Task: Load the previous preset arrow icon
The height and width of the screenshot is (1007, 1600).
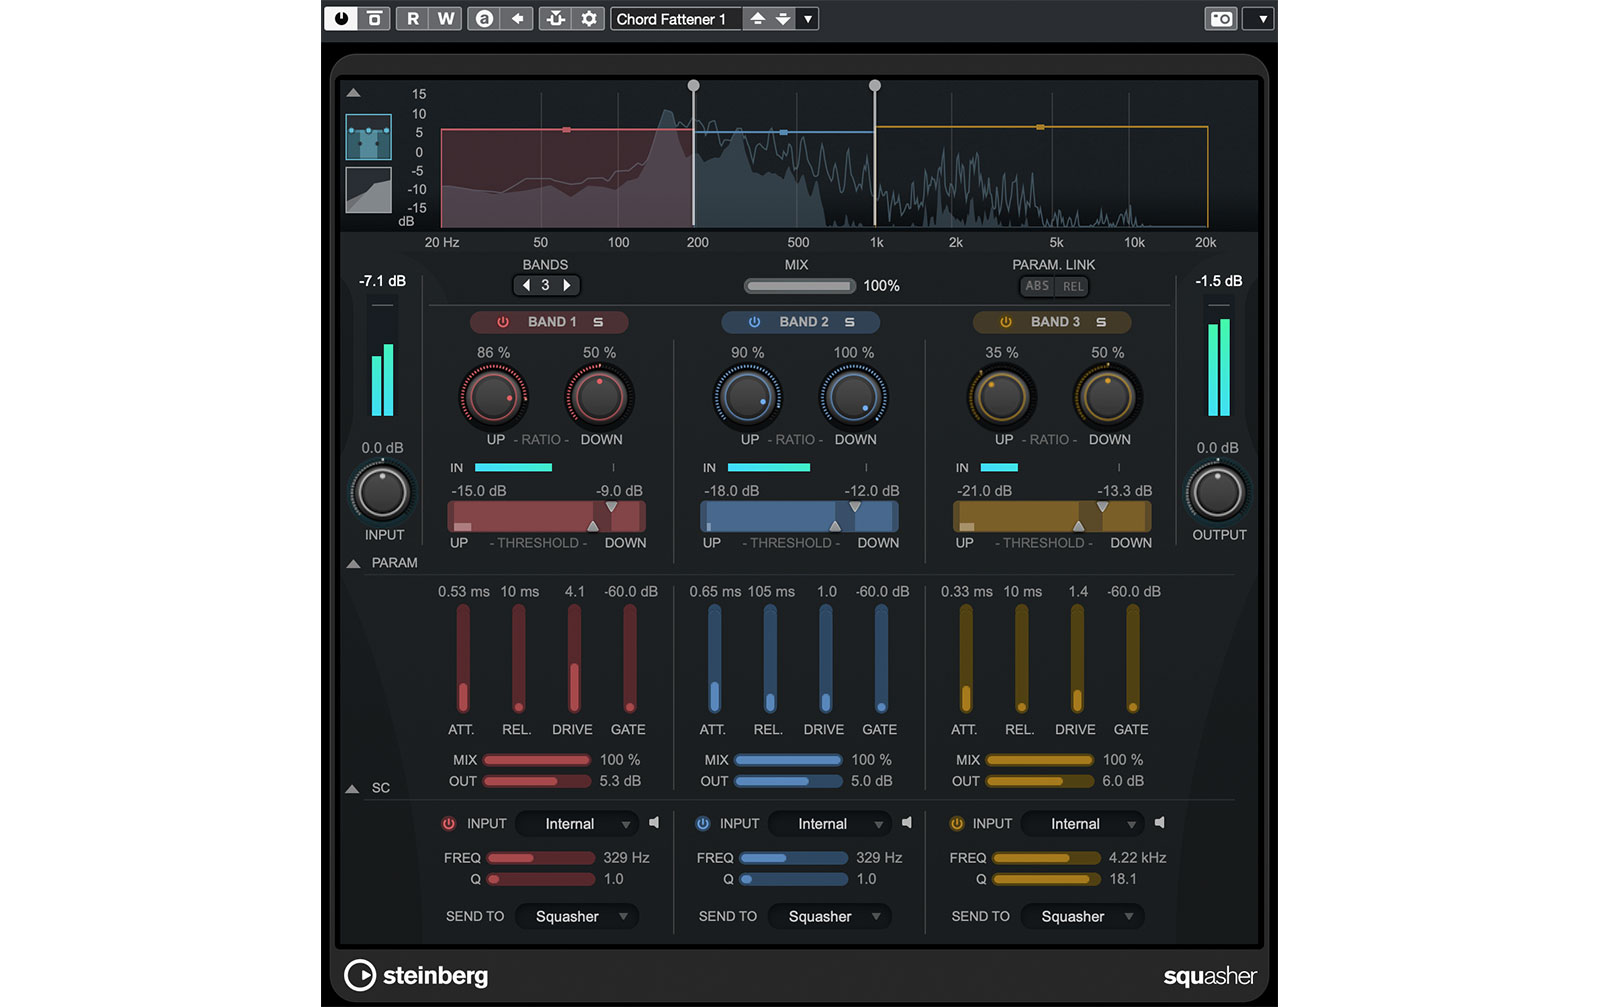Action: tap(757, 18)
